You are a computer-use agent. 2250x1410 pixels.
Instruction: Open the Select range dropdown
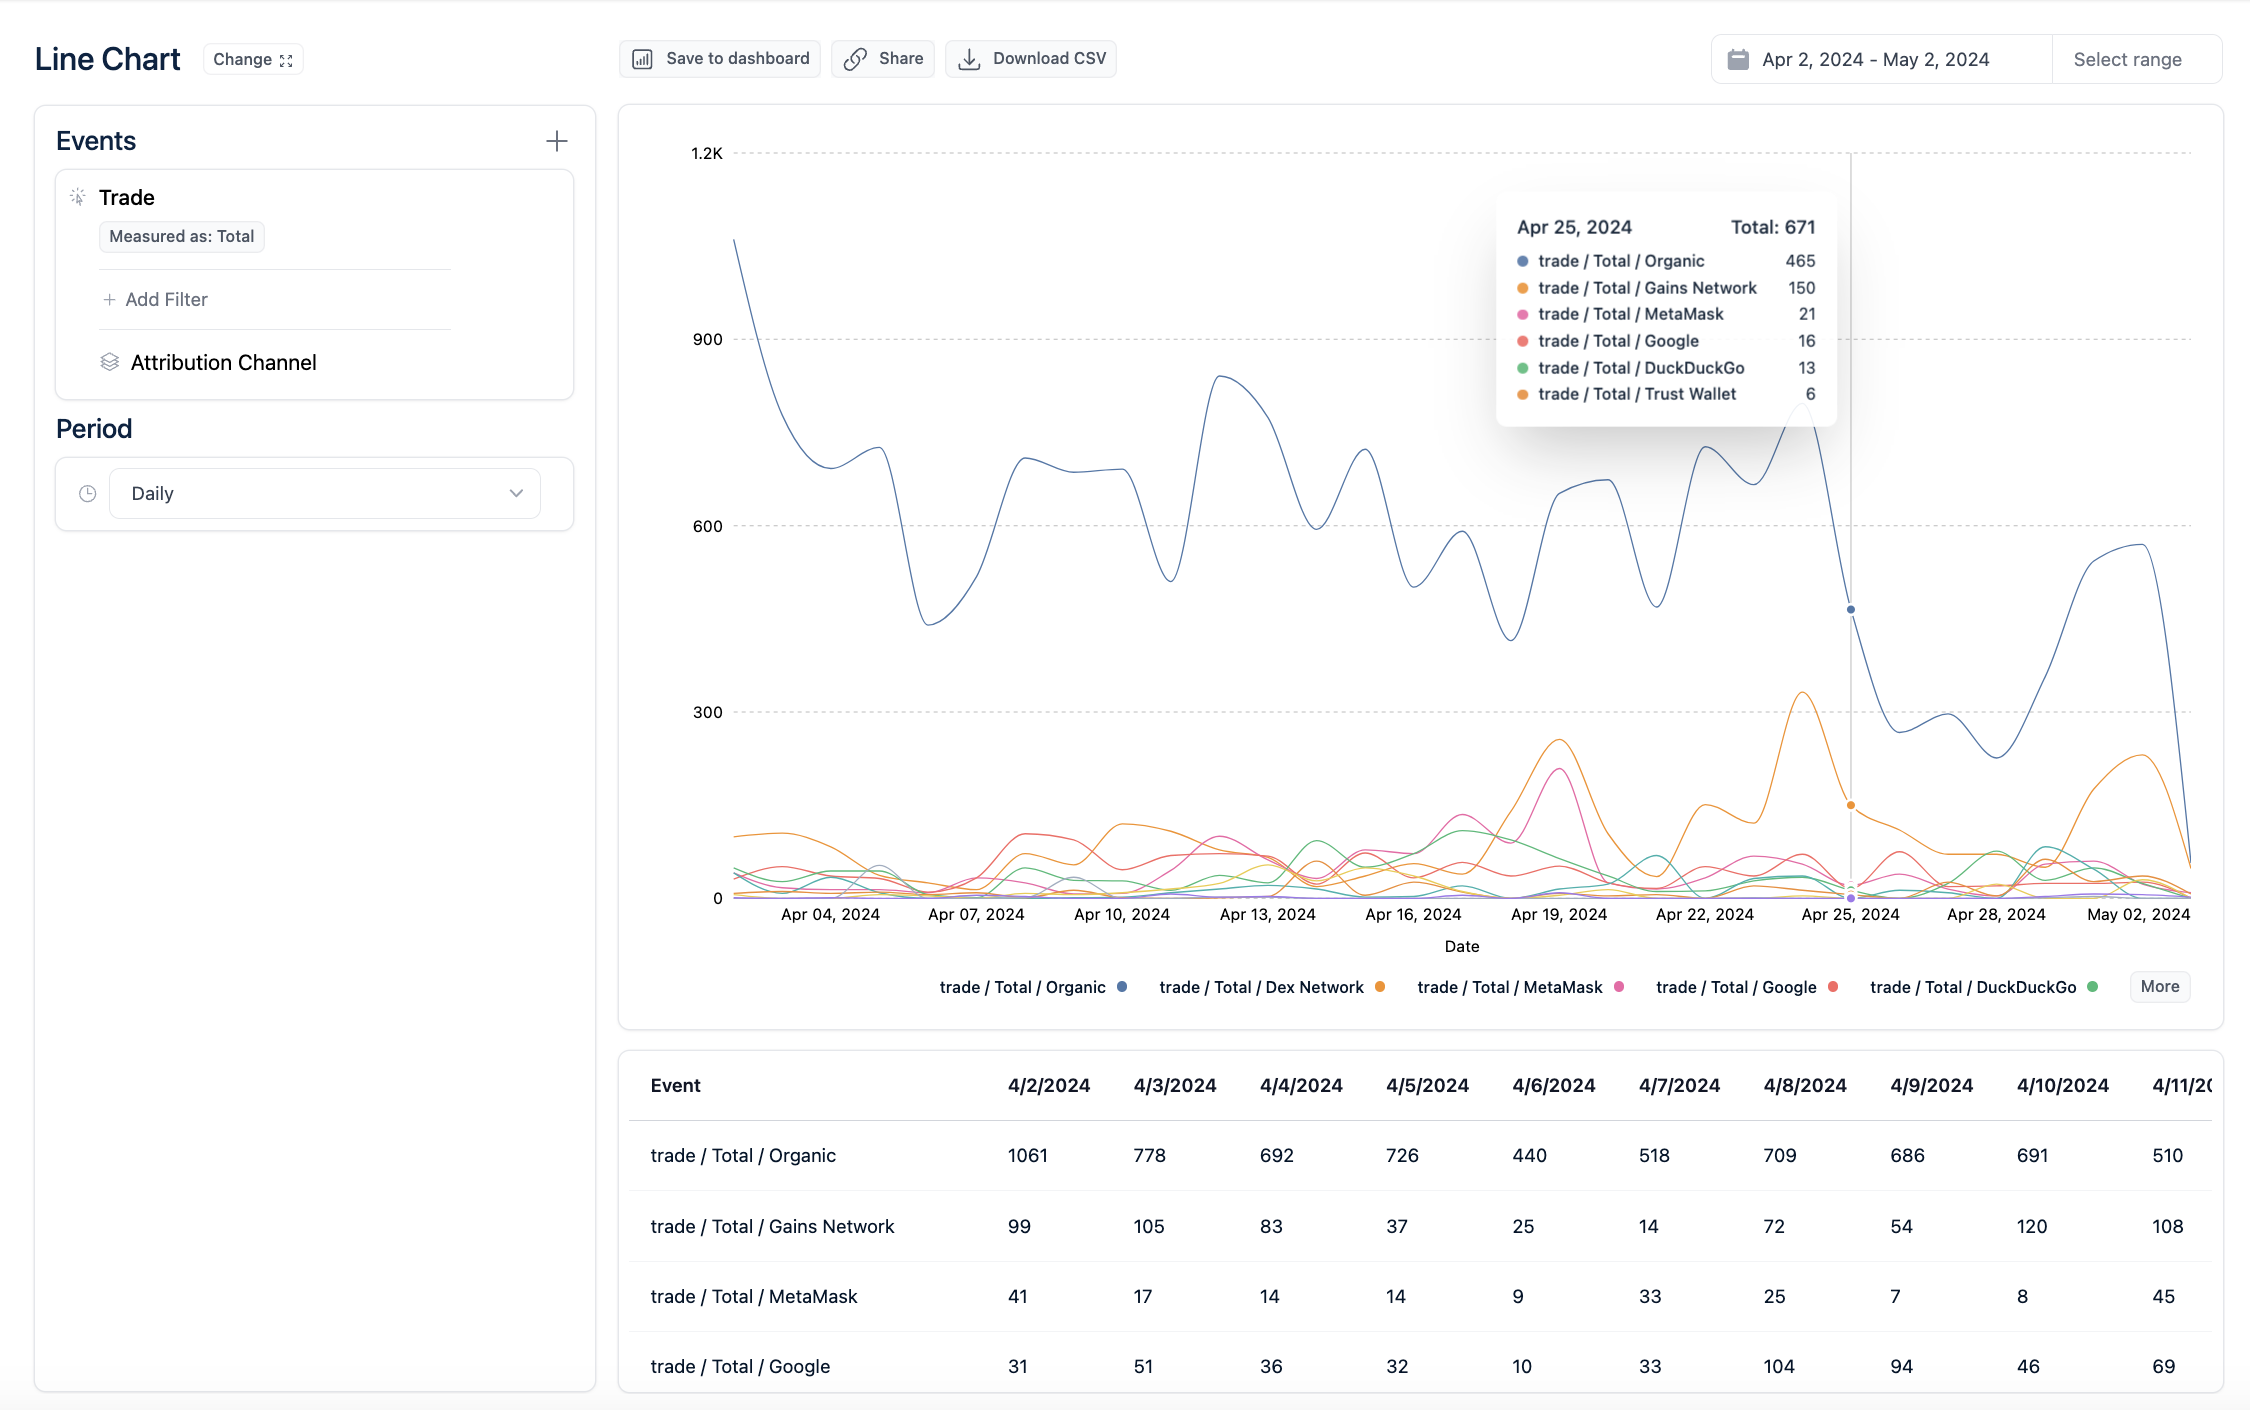(2127, 59)
